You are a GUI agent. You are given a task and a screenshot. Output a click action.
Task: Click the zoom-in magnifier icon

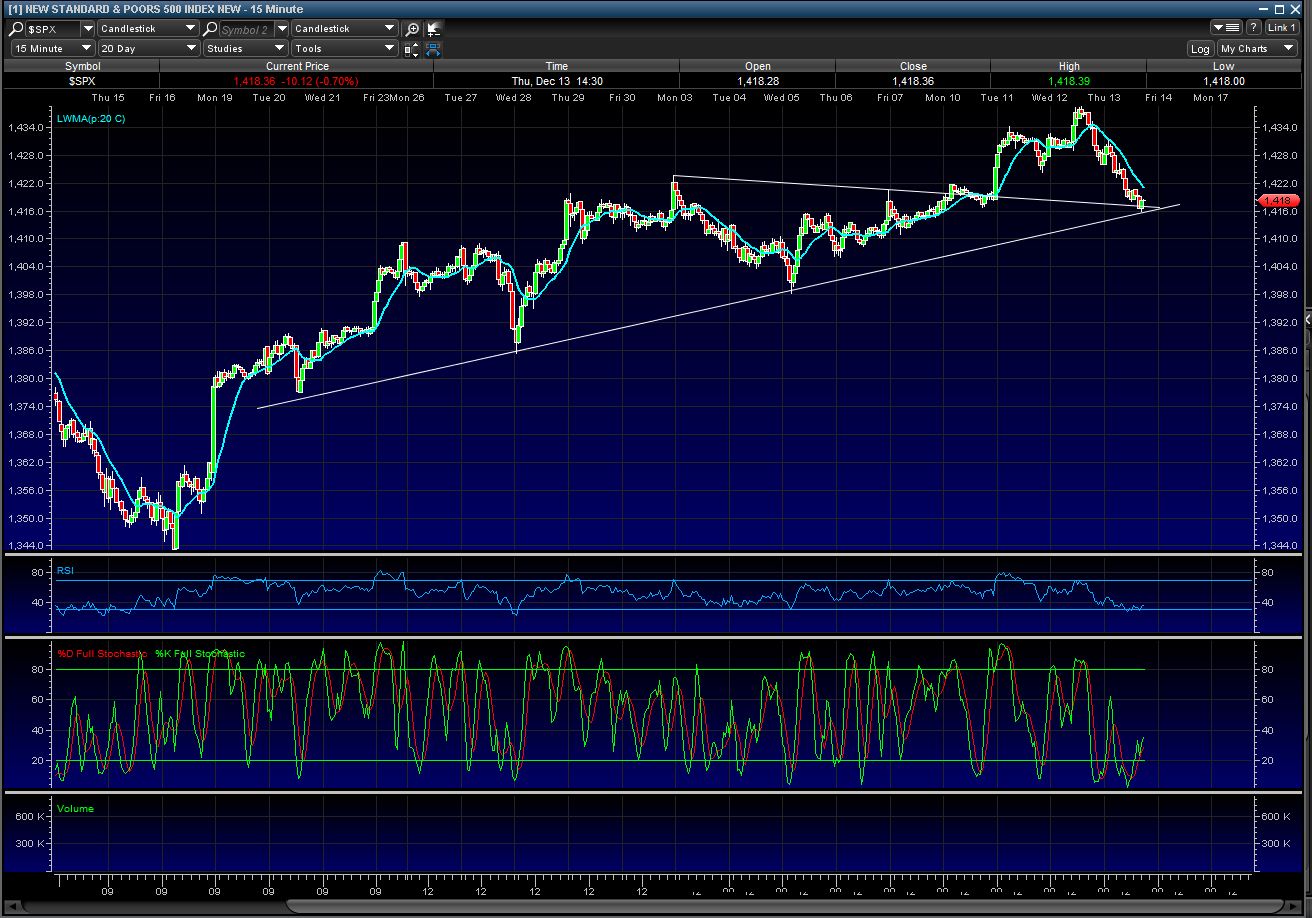[412, 29]
